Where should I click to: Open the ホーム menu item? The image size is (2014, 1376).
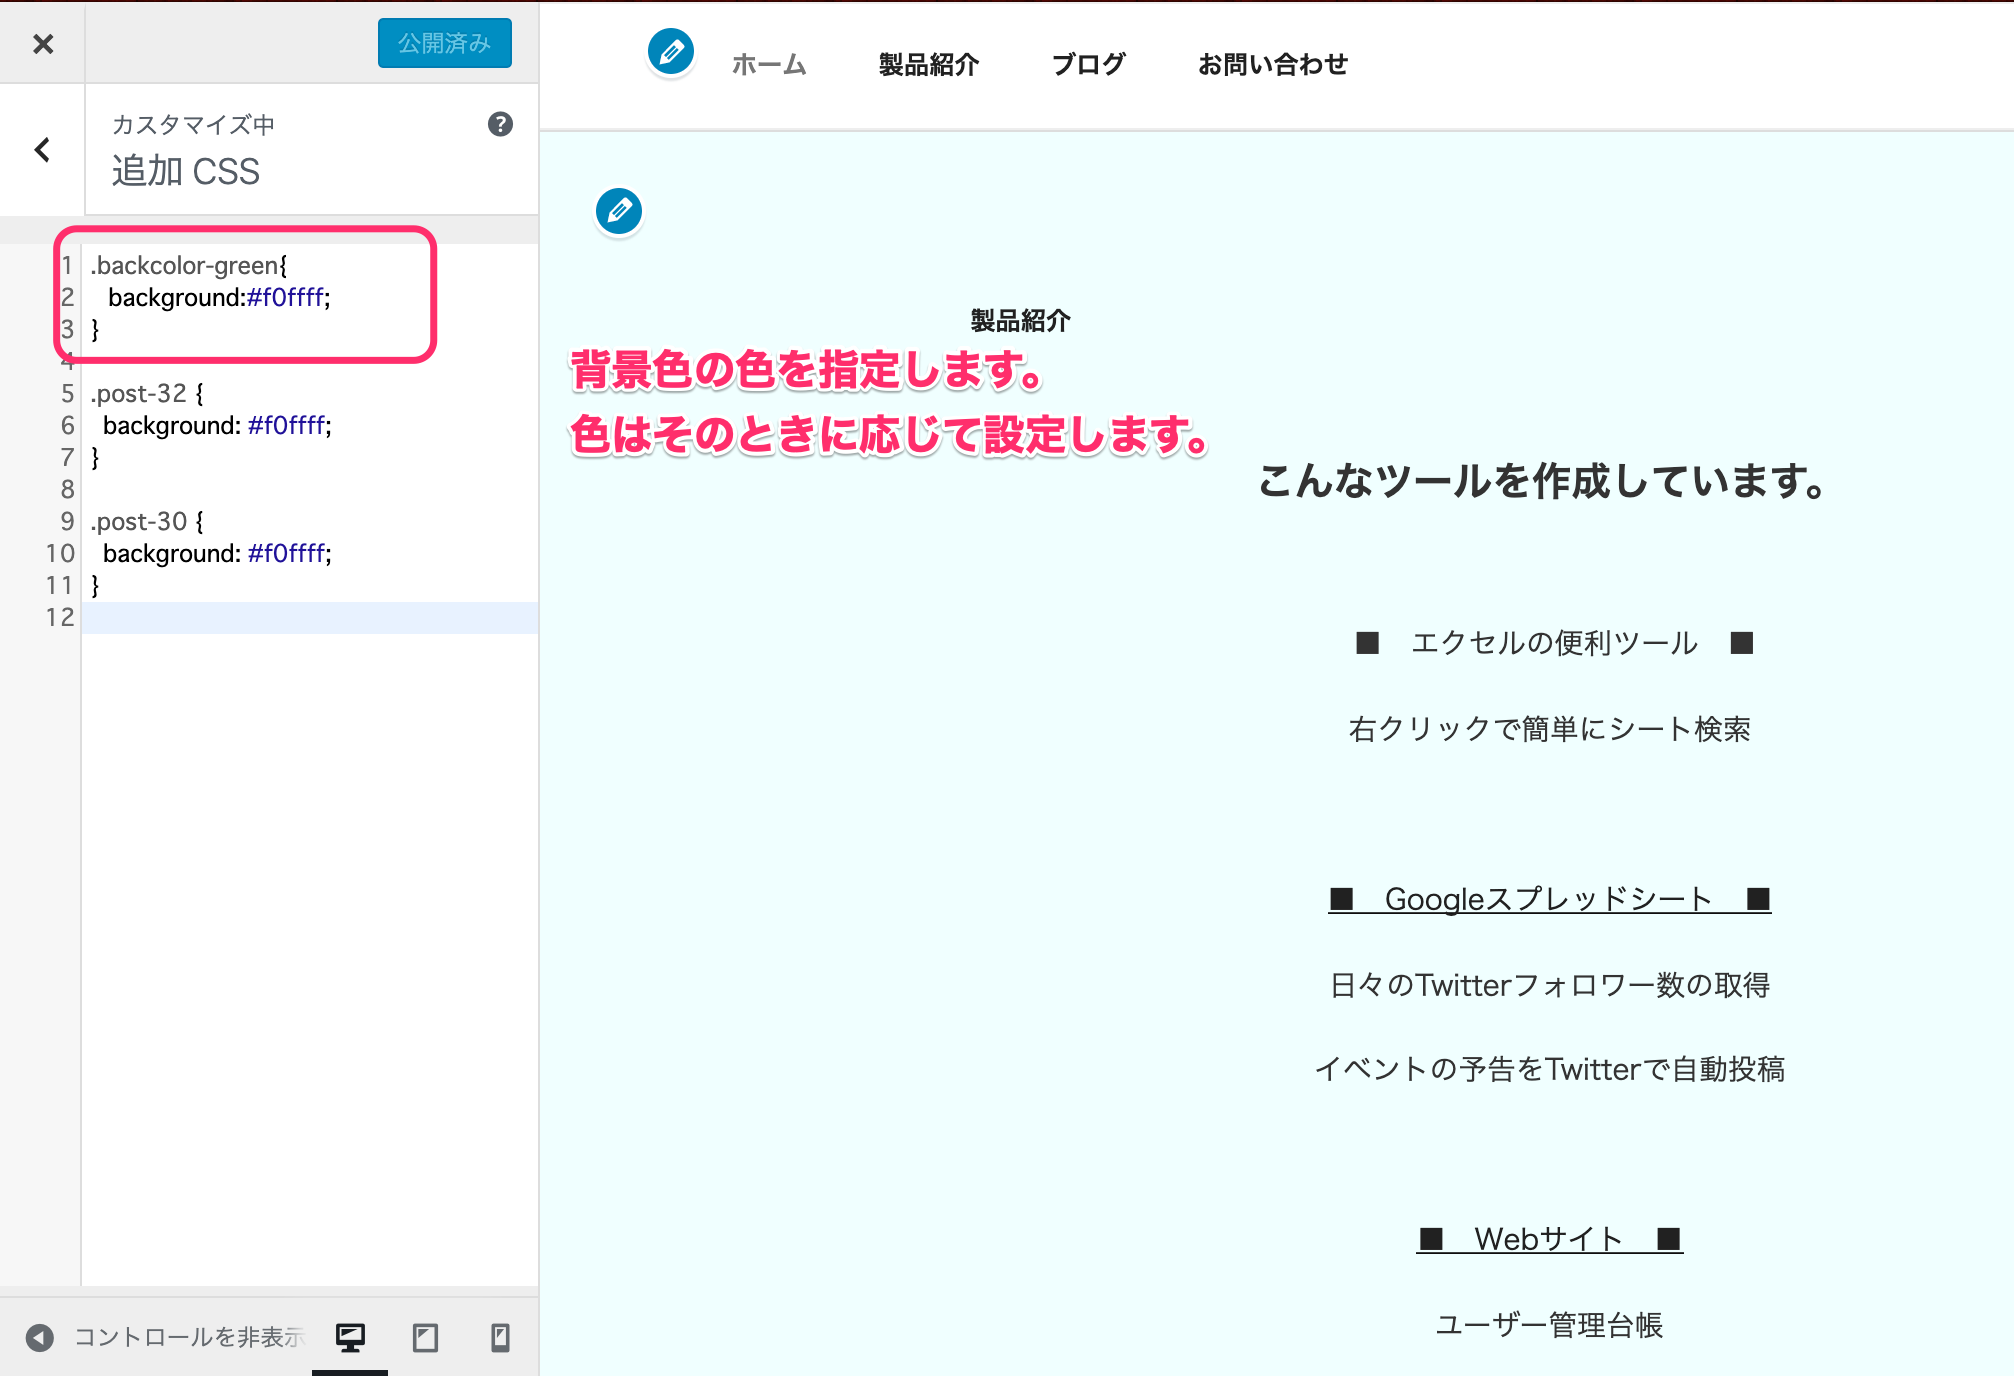pyautogui.click(x=768, y=64)
